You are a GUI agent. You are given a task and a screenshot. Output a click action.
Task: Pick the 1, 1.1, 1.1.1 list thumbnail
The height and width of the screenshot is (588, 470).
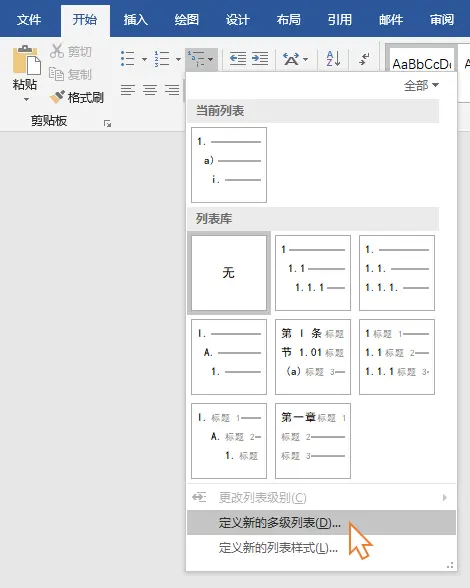pos(313,273)
